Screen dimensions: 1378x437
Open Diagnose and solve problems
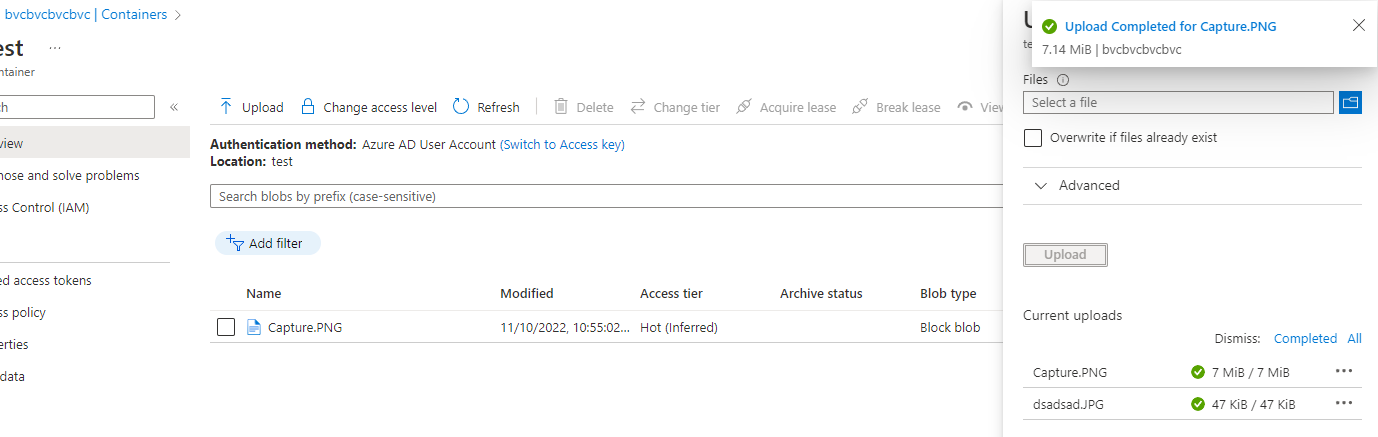pyautogui.click(x=70, y=175)
